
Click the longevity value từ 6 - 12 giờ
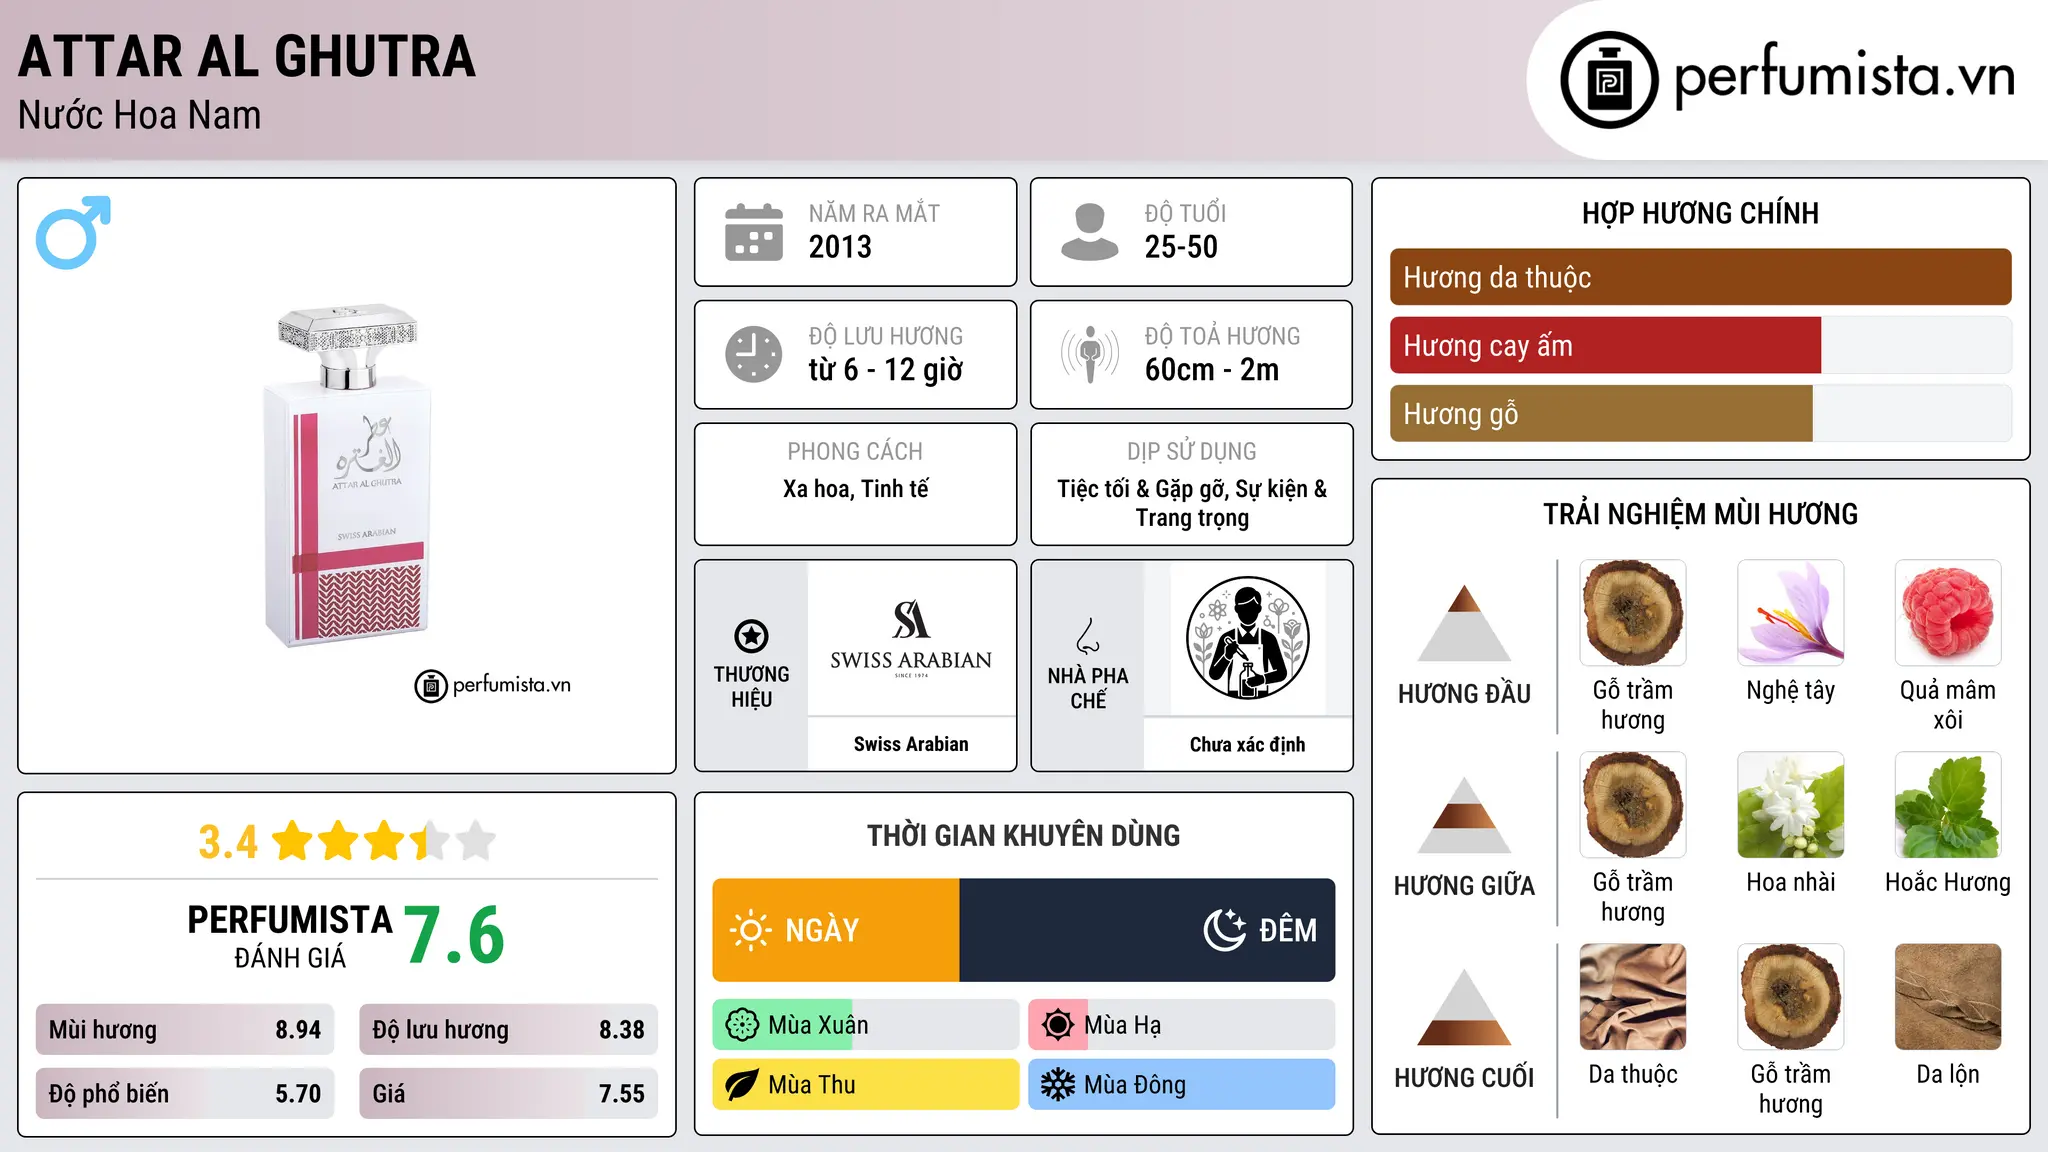click(x=886, y=370)
